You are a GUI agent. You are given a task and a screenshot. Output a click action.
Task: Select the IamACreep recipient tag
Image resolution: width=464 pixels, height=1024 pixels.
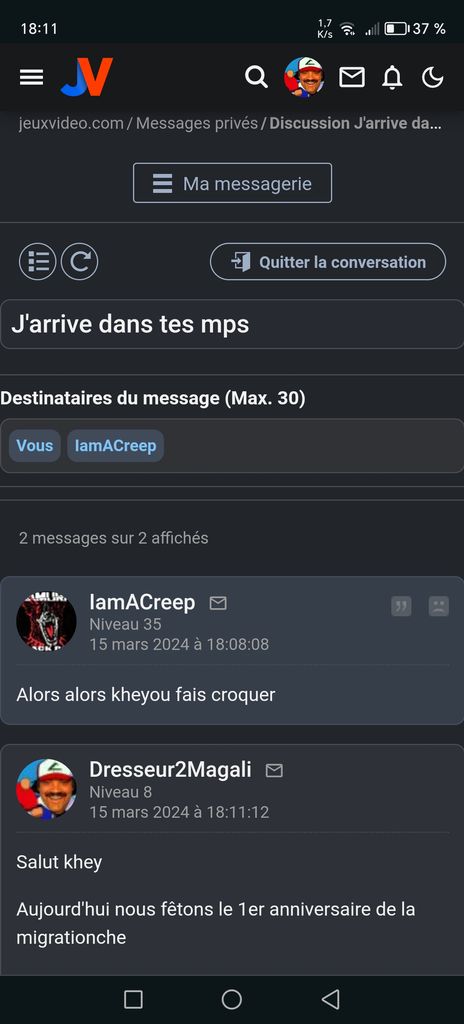coord(116,446)
